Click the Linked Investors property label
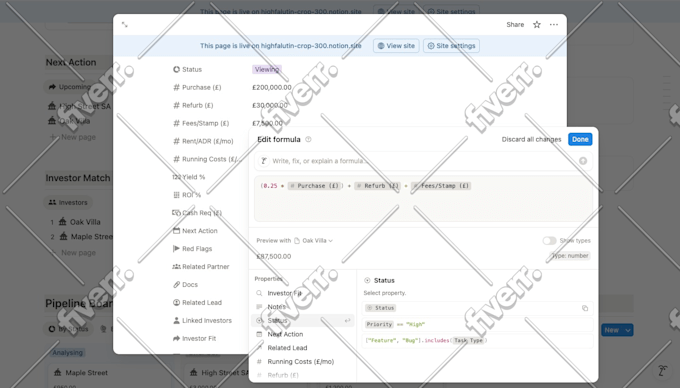Viewport: 680px width, 388px height. (202, 320)
